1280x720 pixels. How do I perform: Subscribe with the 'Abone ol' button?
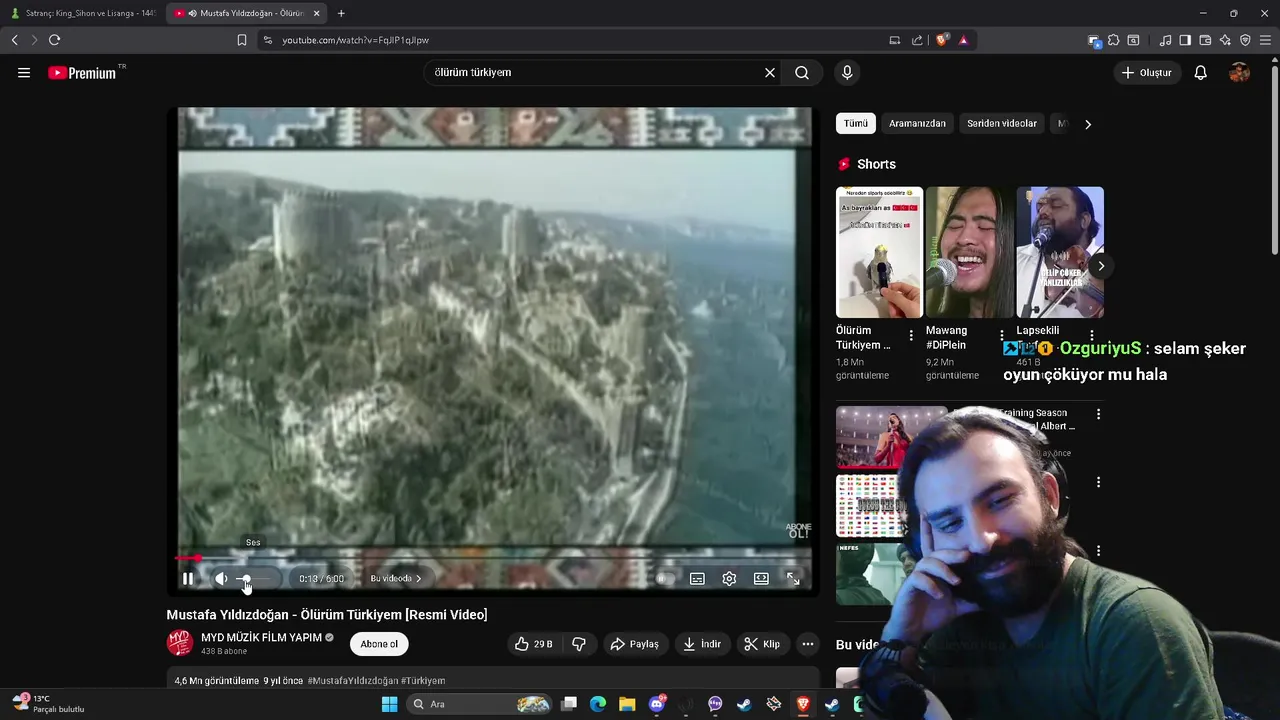click(x=379, y=644)
